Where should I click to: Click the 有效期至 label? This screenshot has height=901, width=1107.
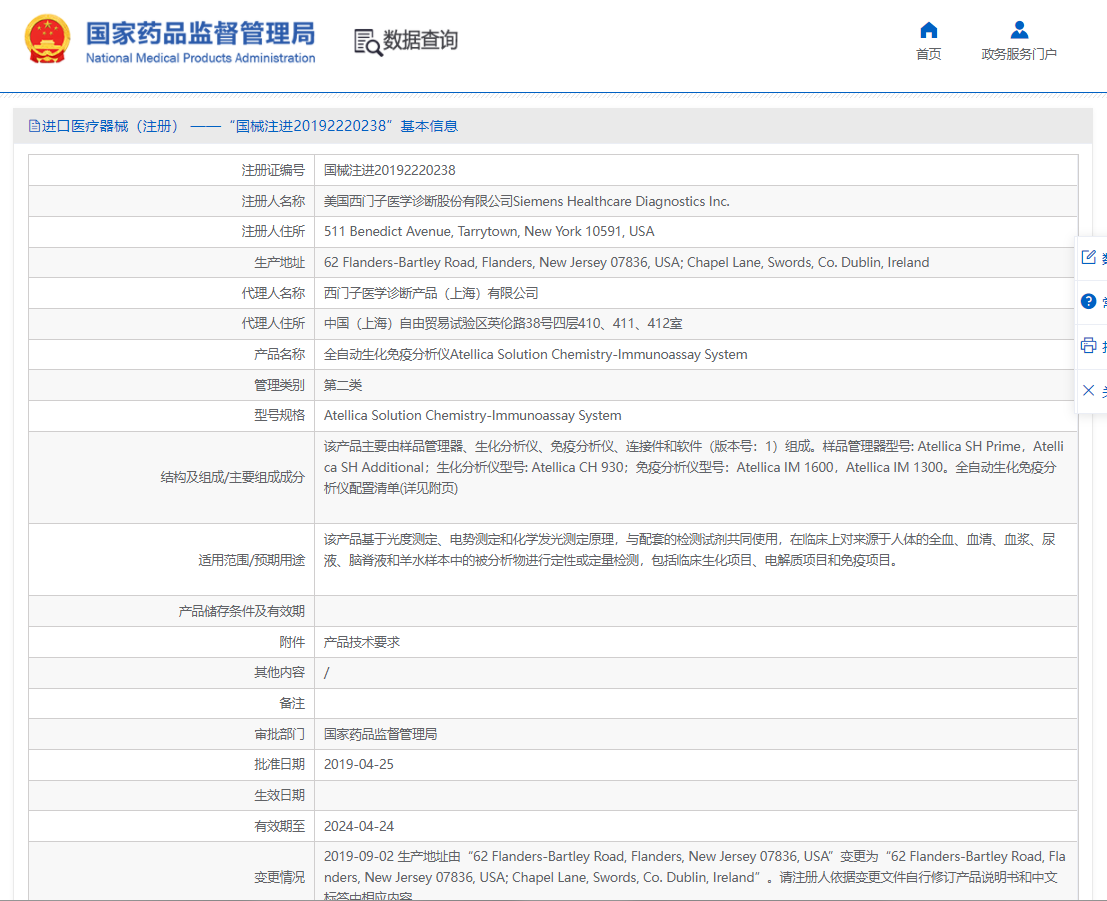point(280,826)
